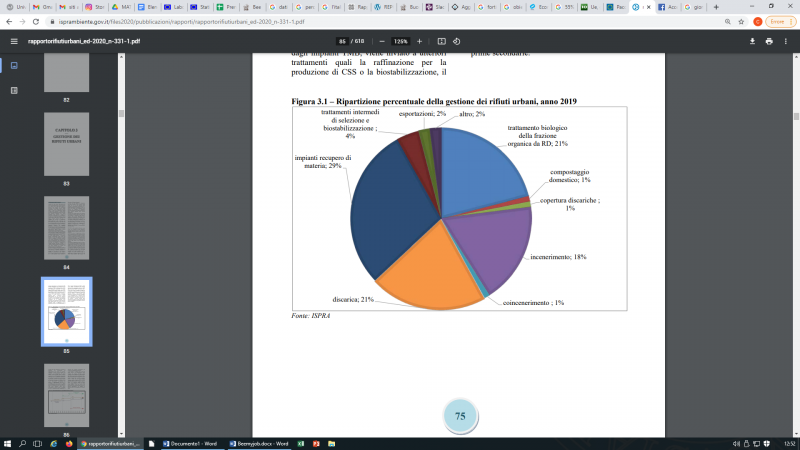Open the PDF viewer more actions menu
Viewport: 800px width, 450px height.
click(787, 41)
